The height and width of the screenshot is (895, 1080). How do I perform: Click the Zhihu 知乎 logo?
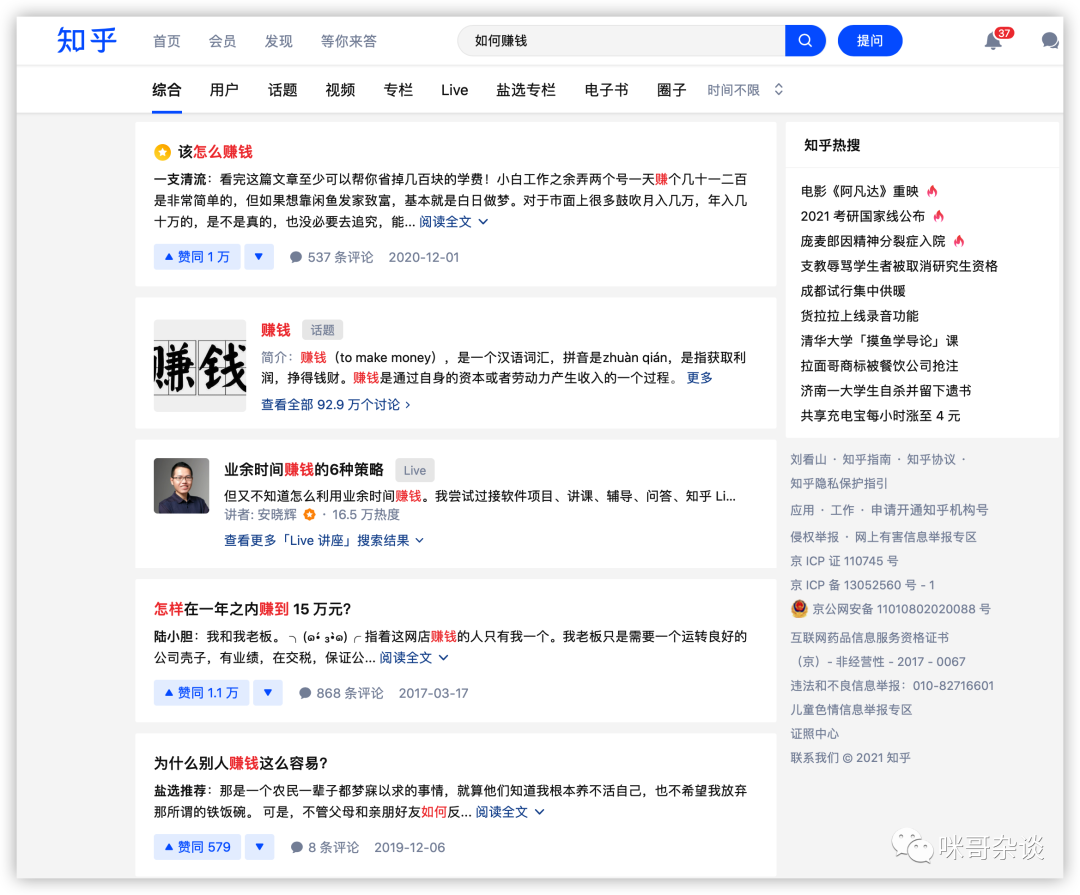(87, 40)
